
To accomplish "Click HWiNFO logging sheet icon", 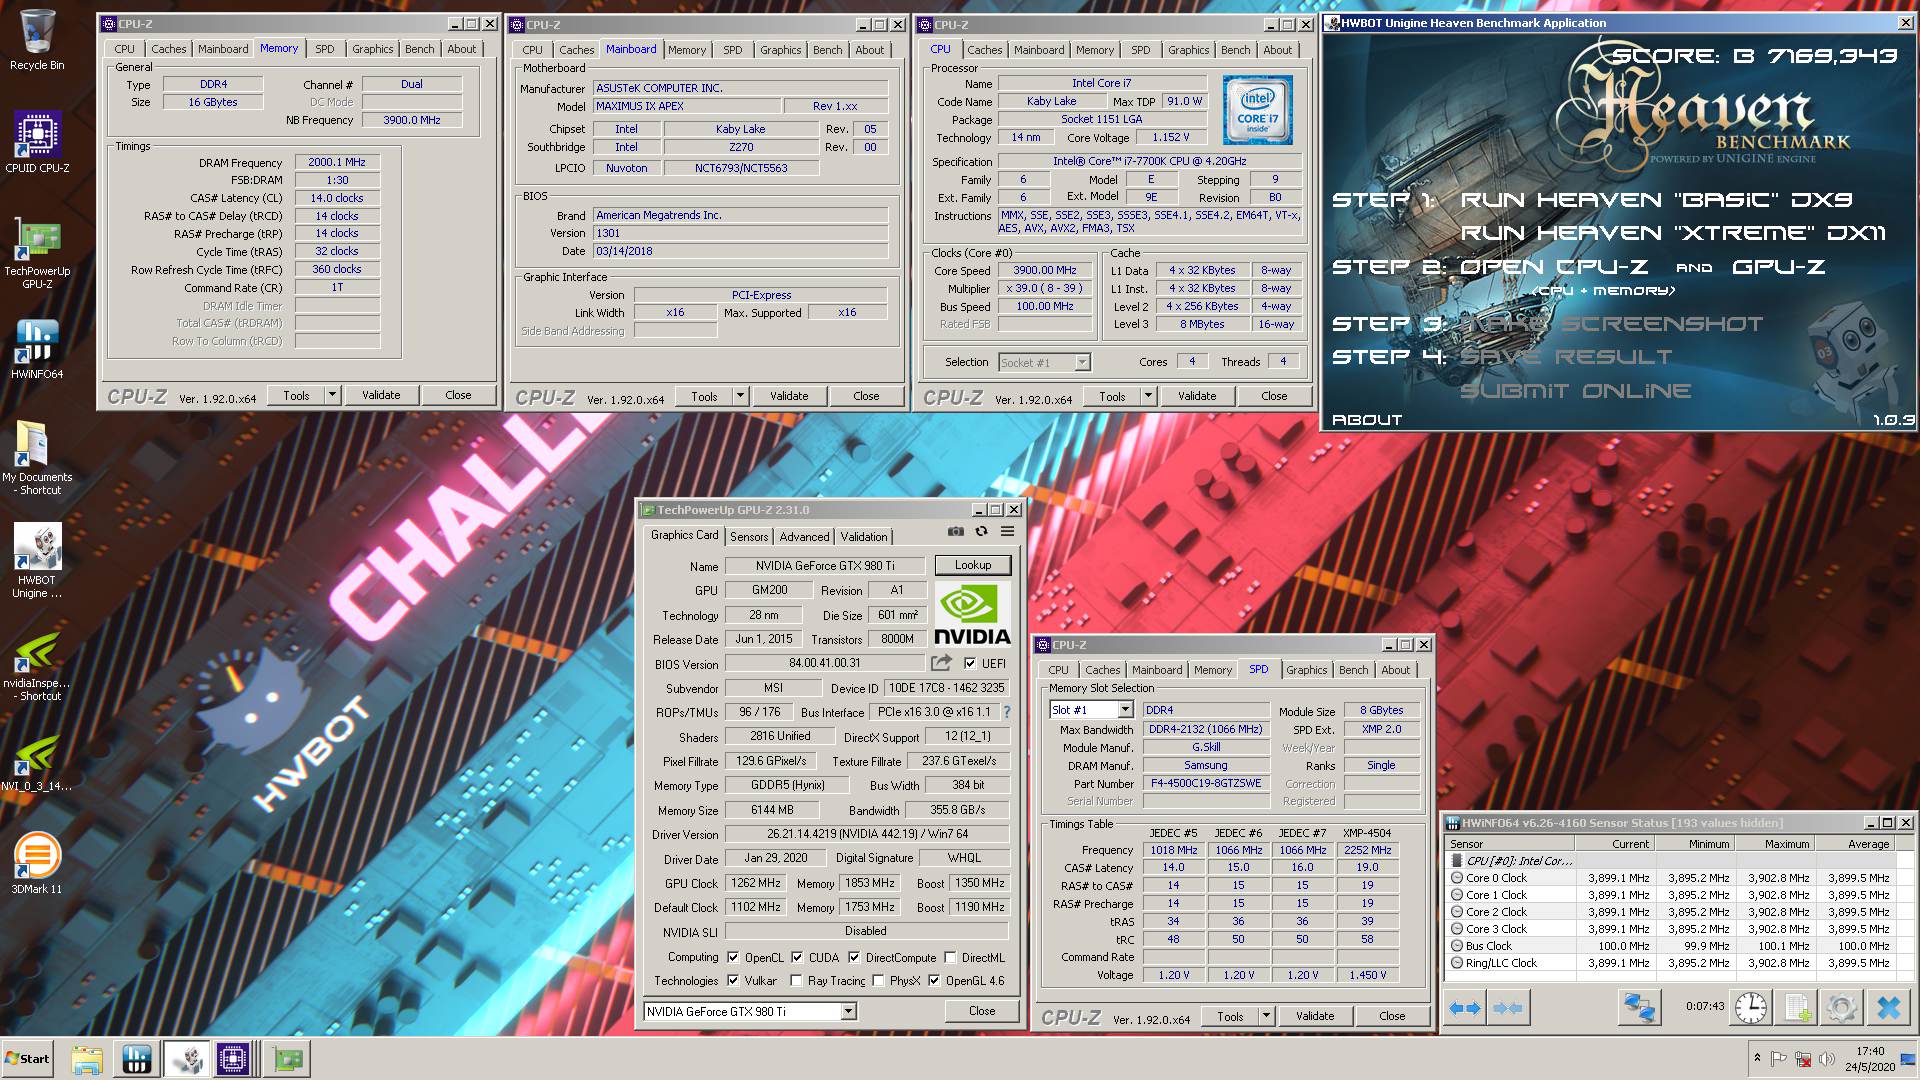I will pos(1796,1007).
